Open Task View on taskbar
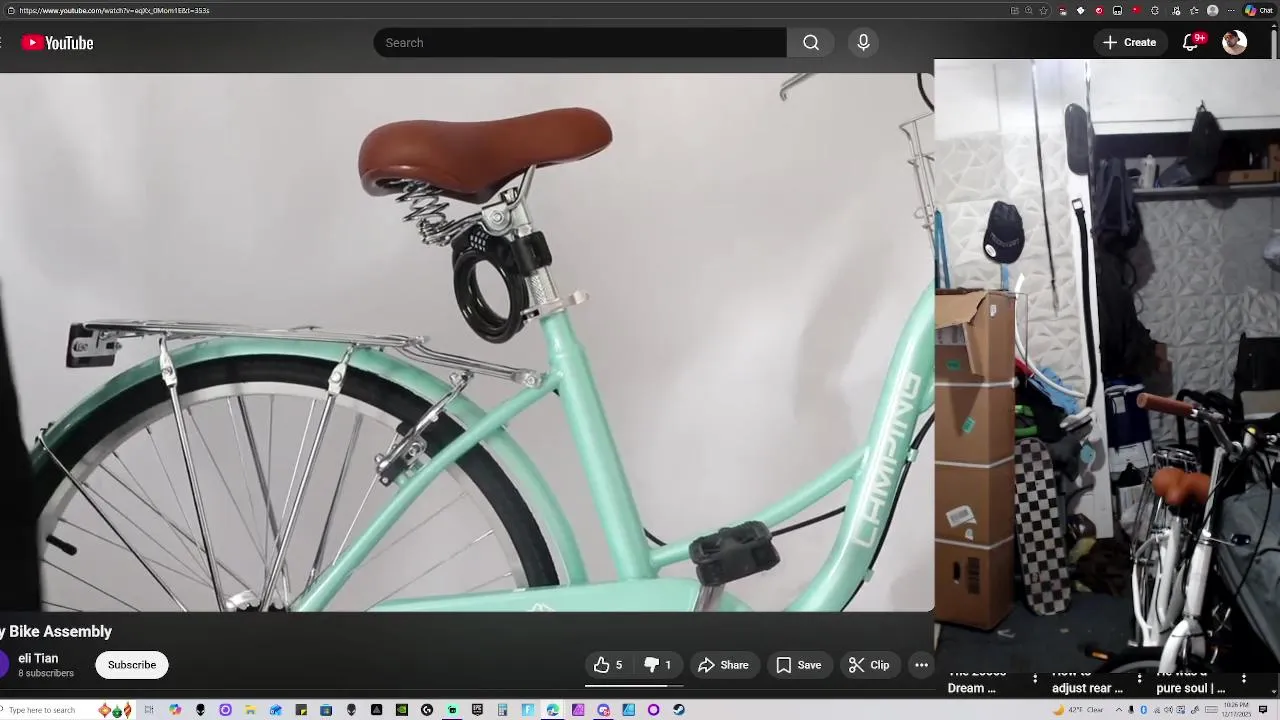 (x=149, y=710)
